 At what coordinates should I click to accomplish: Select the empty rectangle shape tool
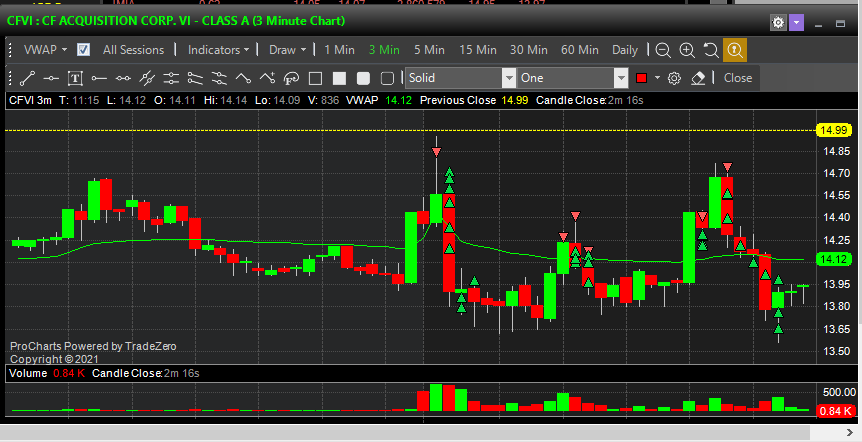(315, 78)
